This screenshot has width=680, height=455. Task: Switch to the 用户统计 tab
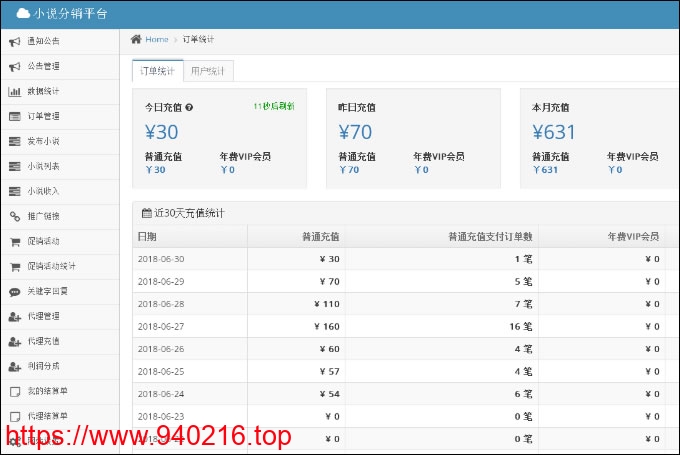(x=208, y=71)
